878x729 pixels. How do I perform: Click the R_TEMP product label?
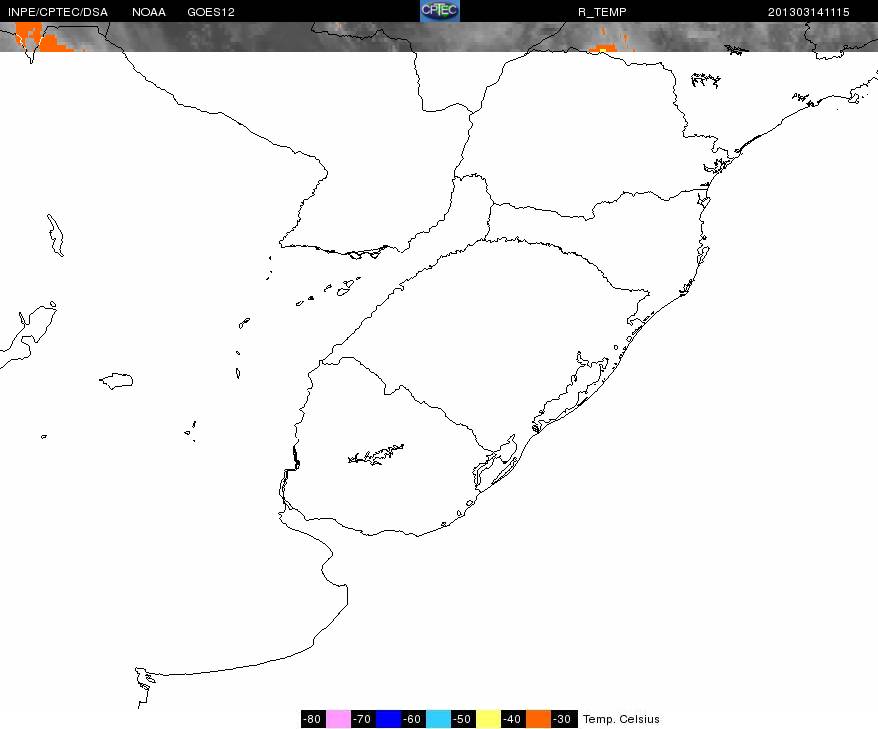pos(602,12)
